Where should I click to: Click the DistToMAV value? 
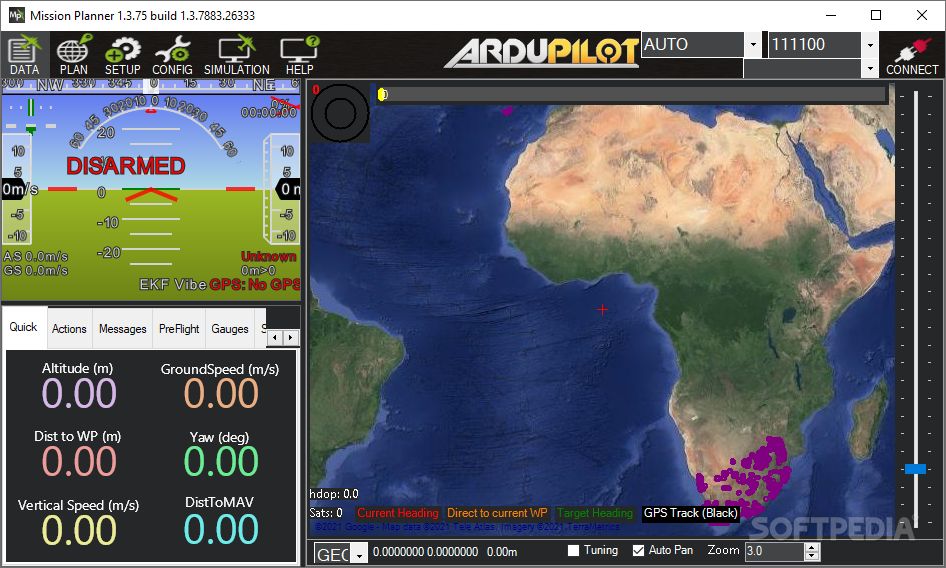tap(221, 529)
